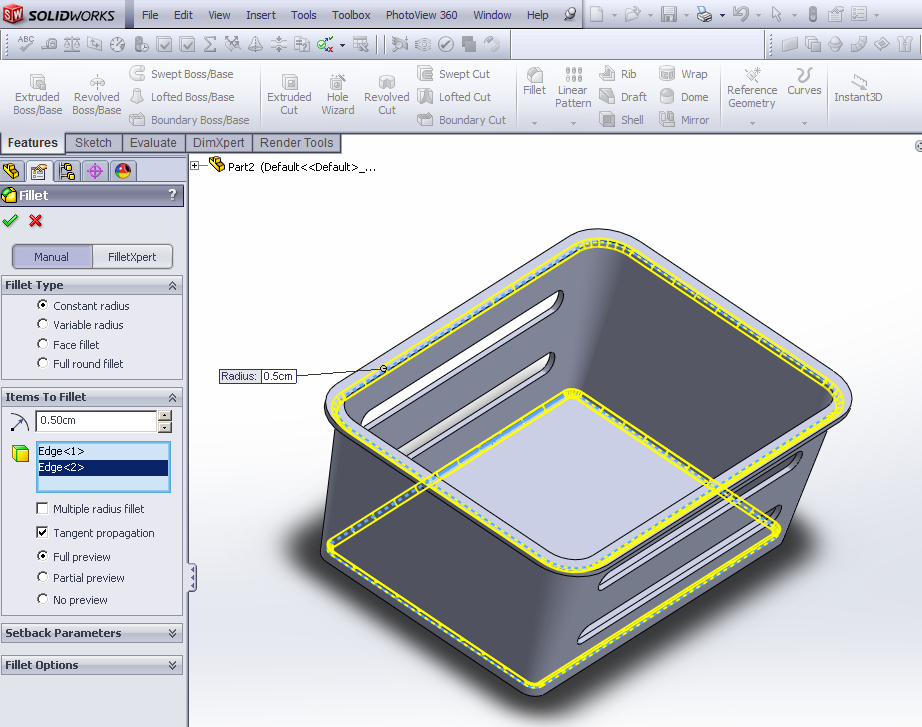
Task: Select Constant radius fillet type
Action: [42, 305]
